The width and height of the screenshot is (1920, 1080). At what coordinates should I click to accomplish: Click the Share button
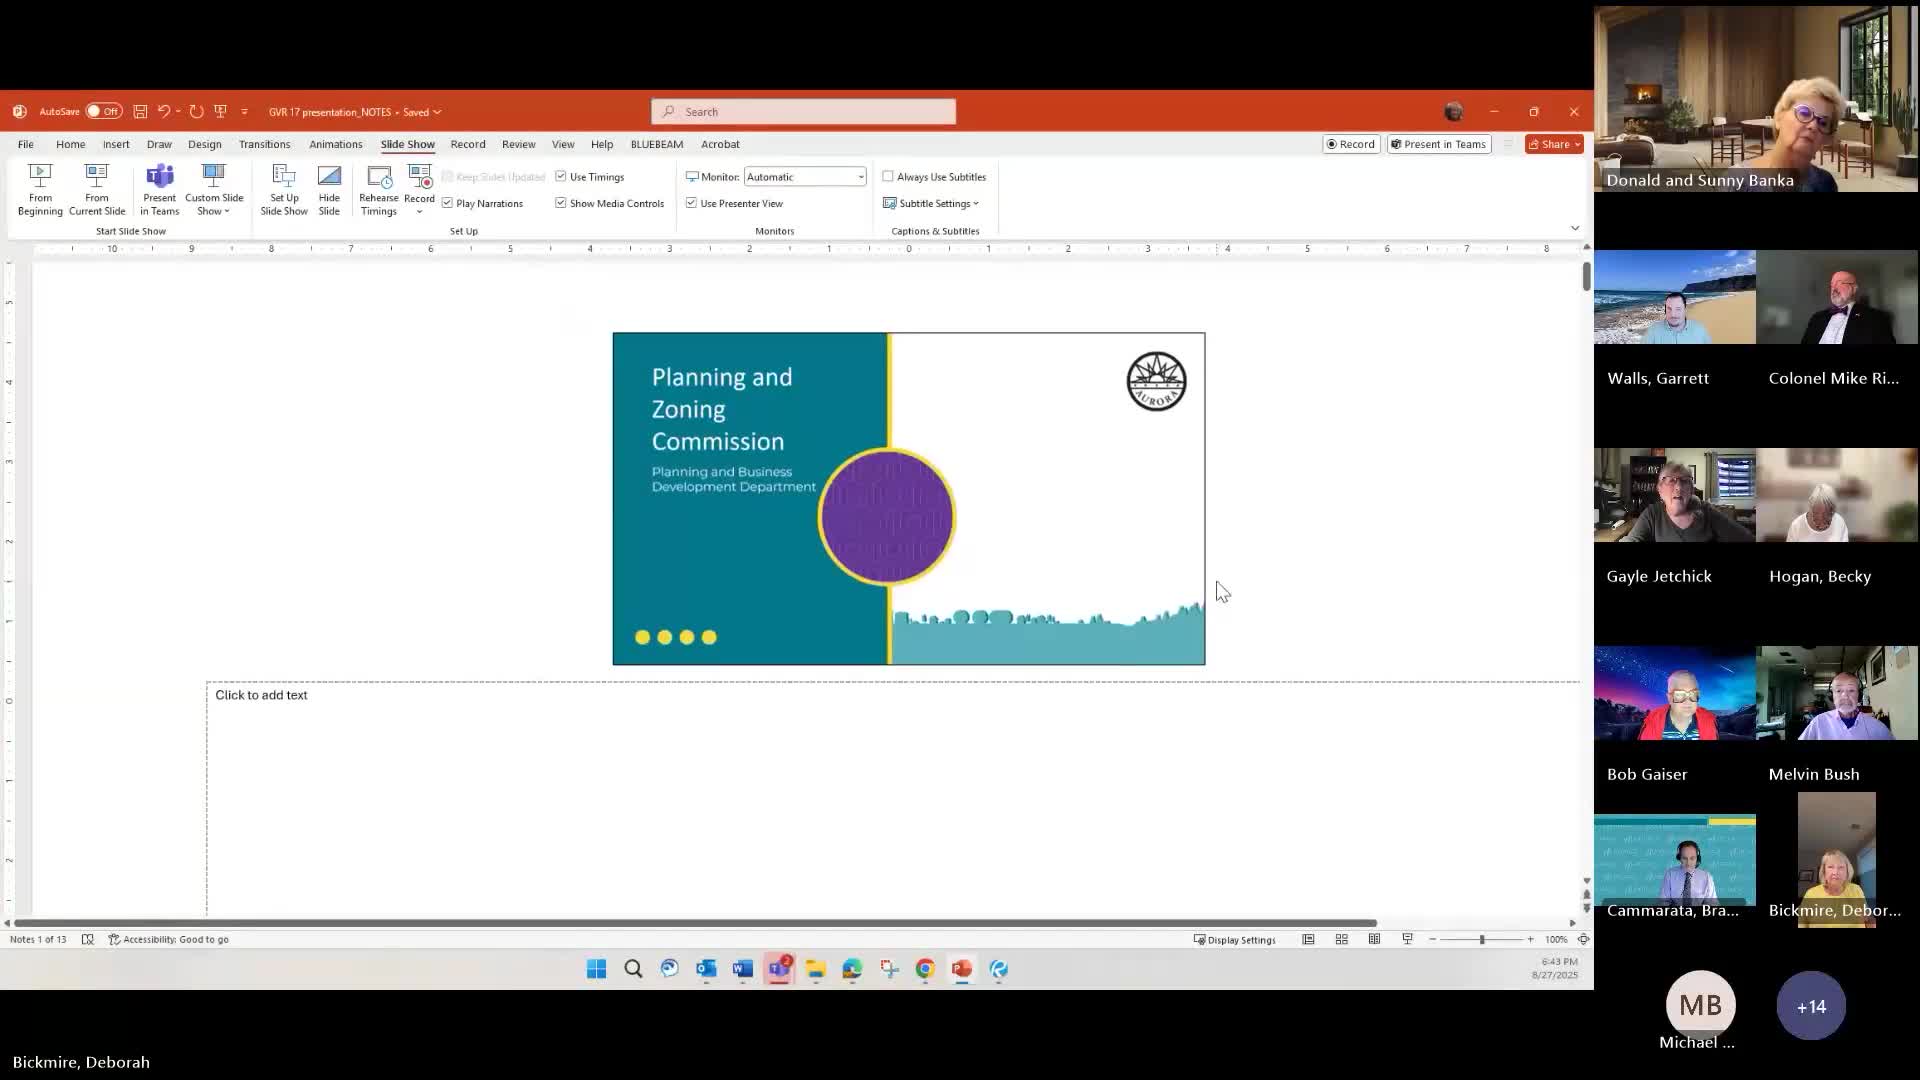[1549, 144]
